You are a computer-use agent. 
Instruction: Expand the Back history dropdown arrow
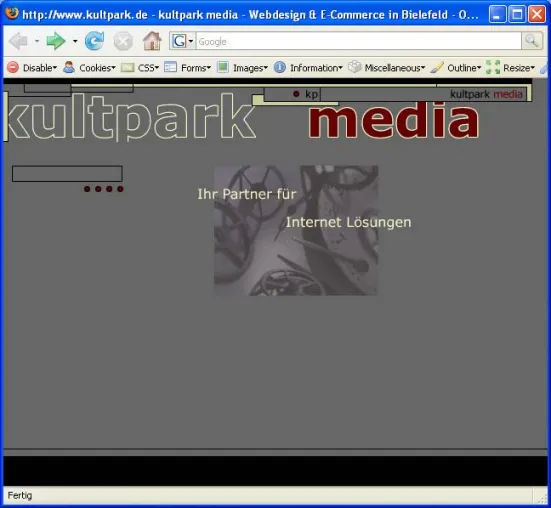point(37,41)
